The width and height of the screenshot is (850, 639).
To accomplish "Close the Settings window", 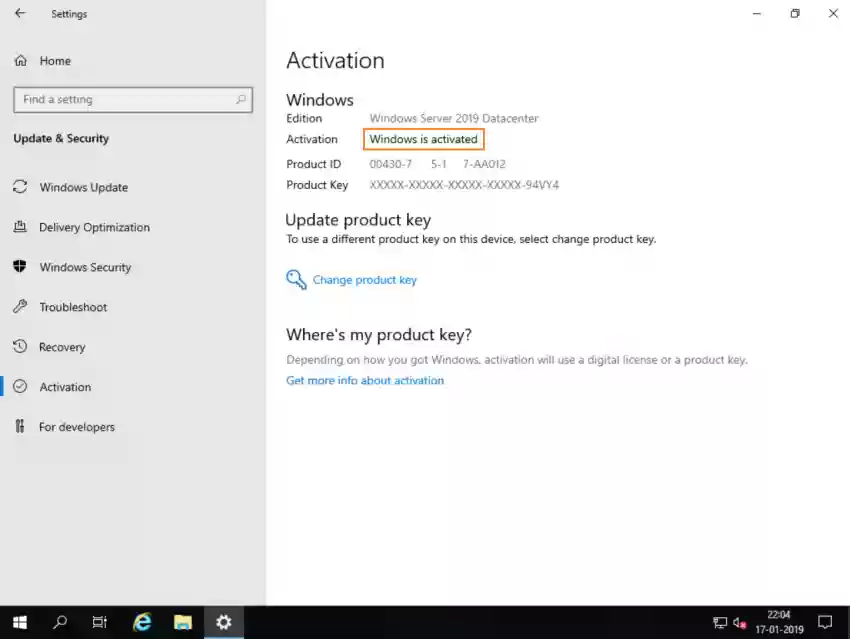I will [x=833, y=14].
